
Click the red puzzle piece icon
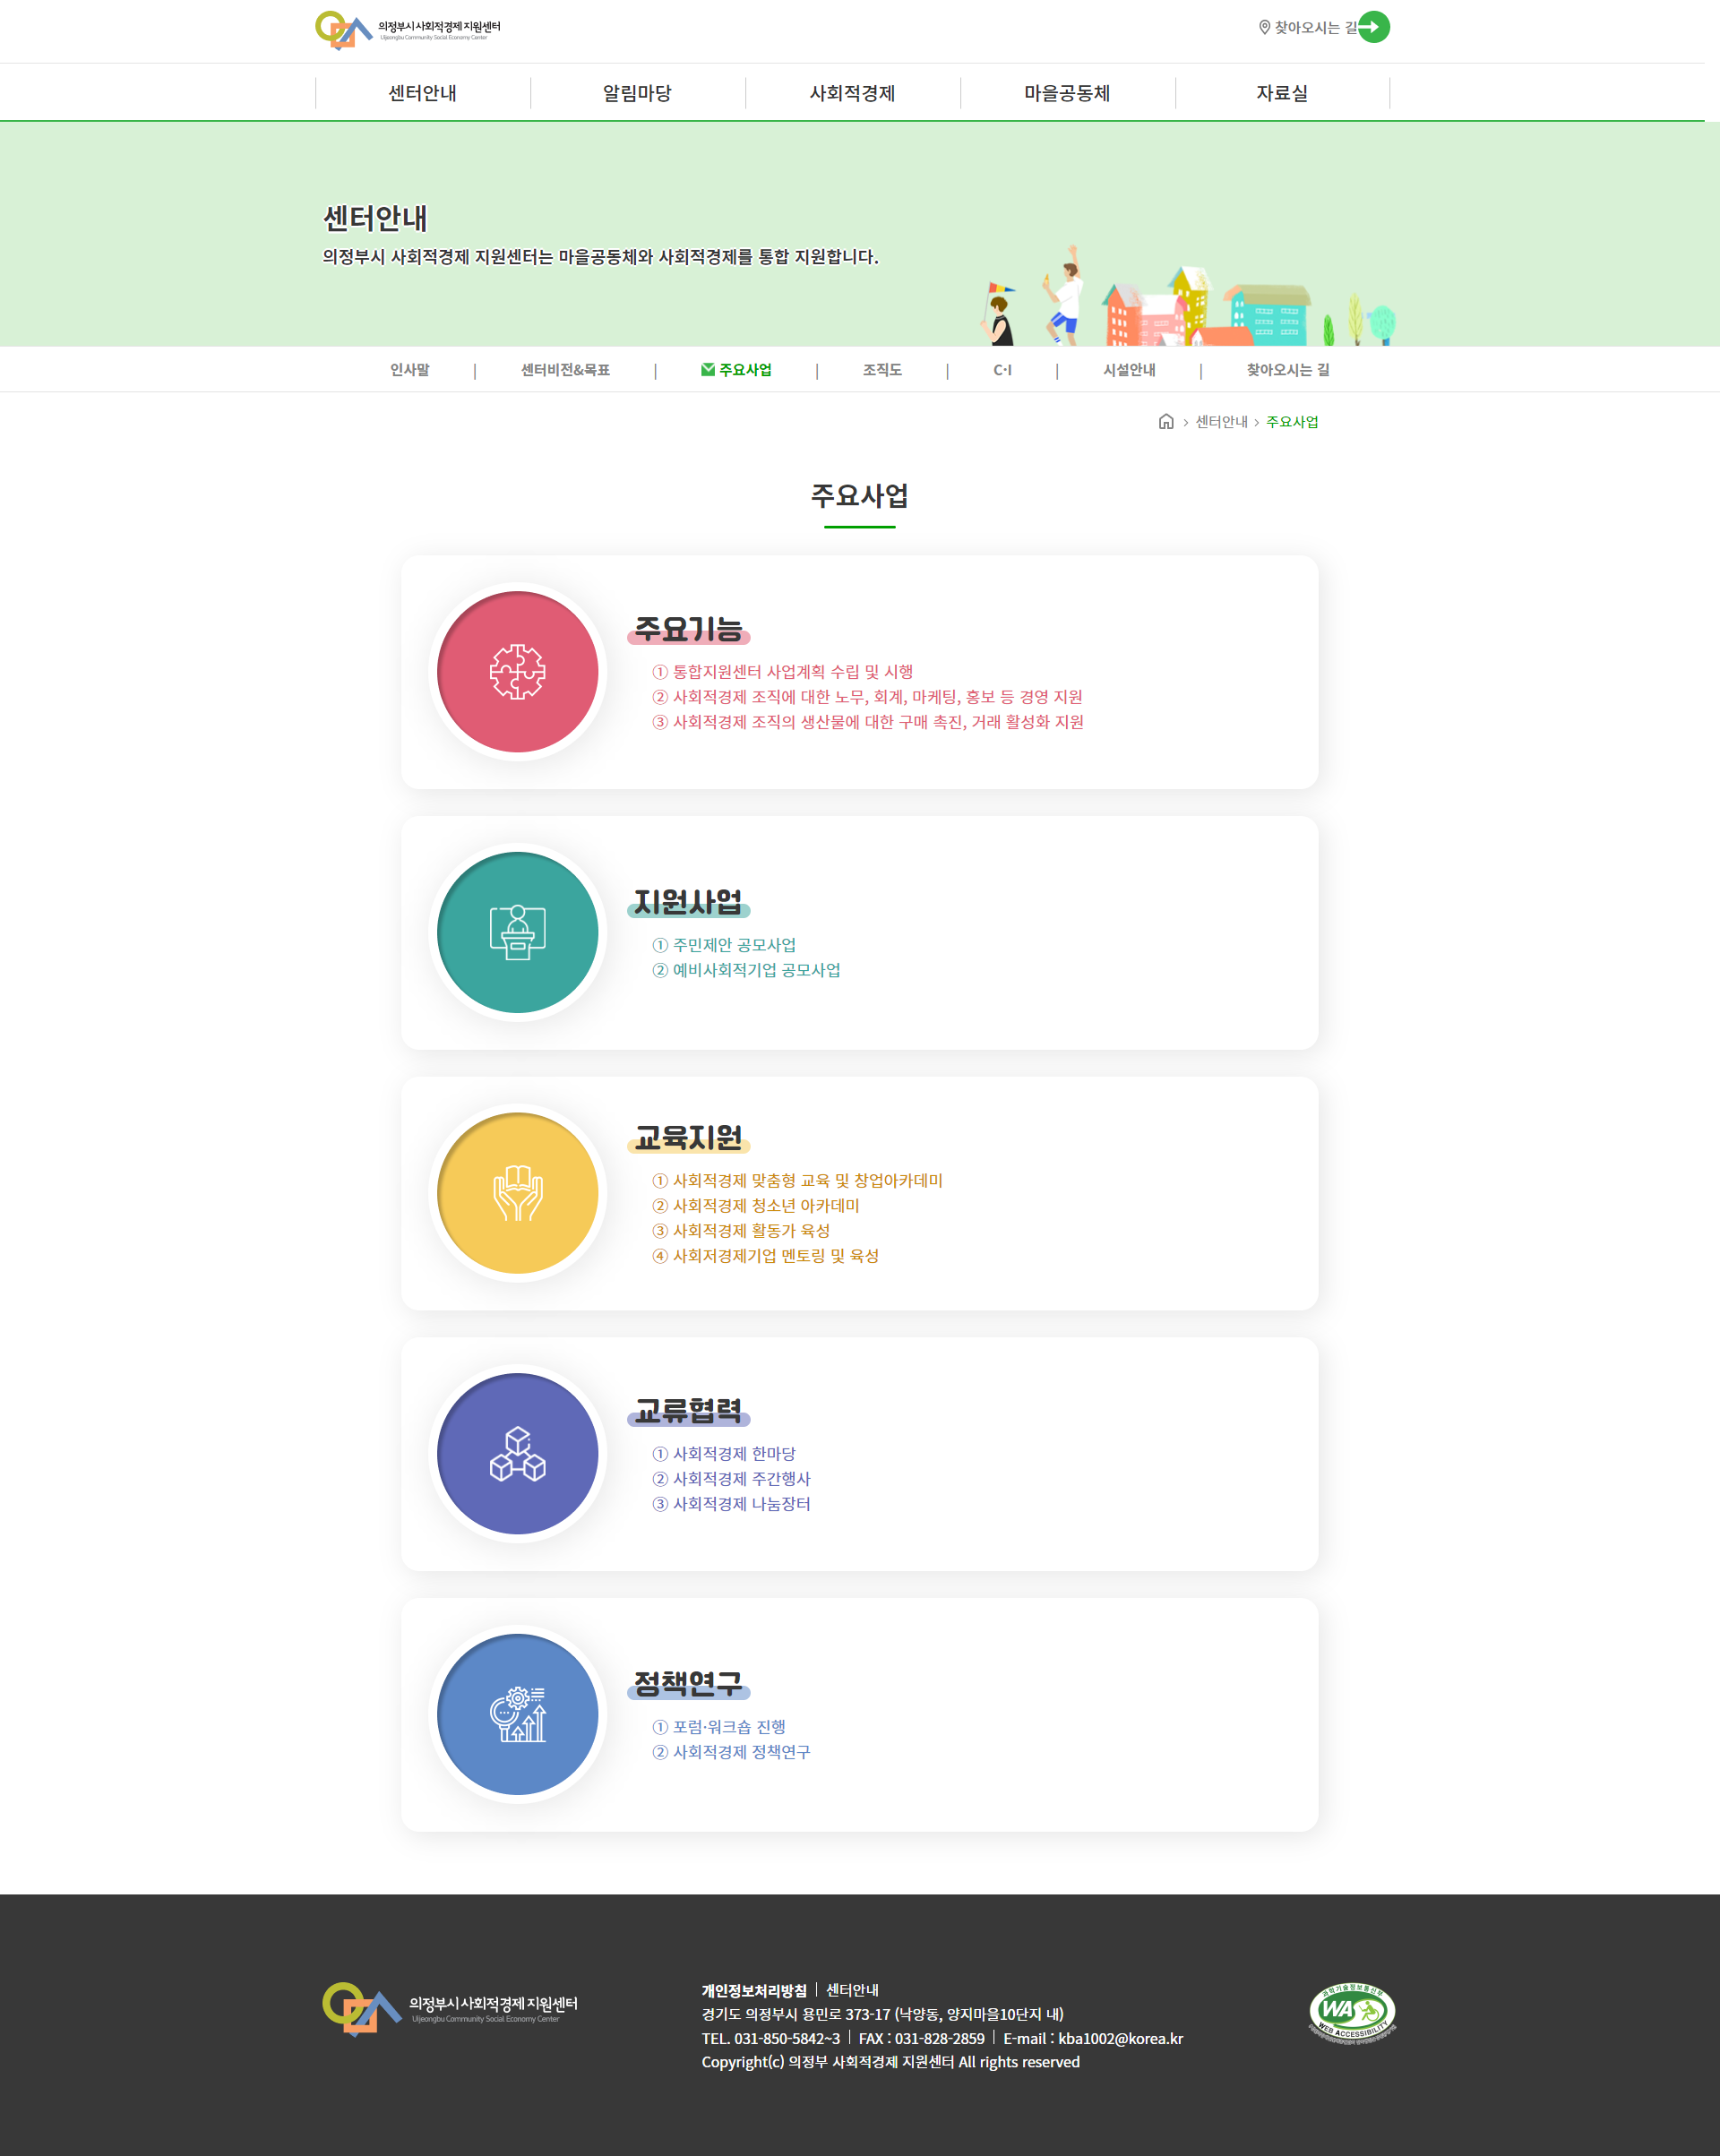[x=517, y=672]
